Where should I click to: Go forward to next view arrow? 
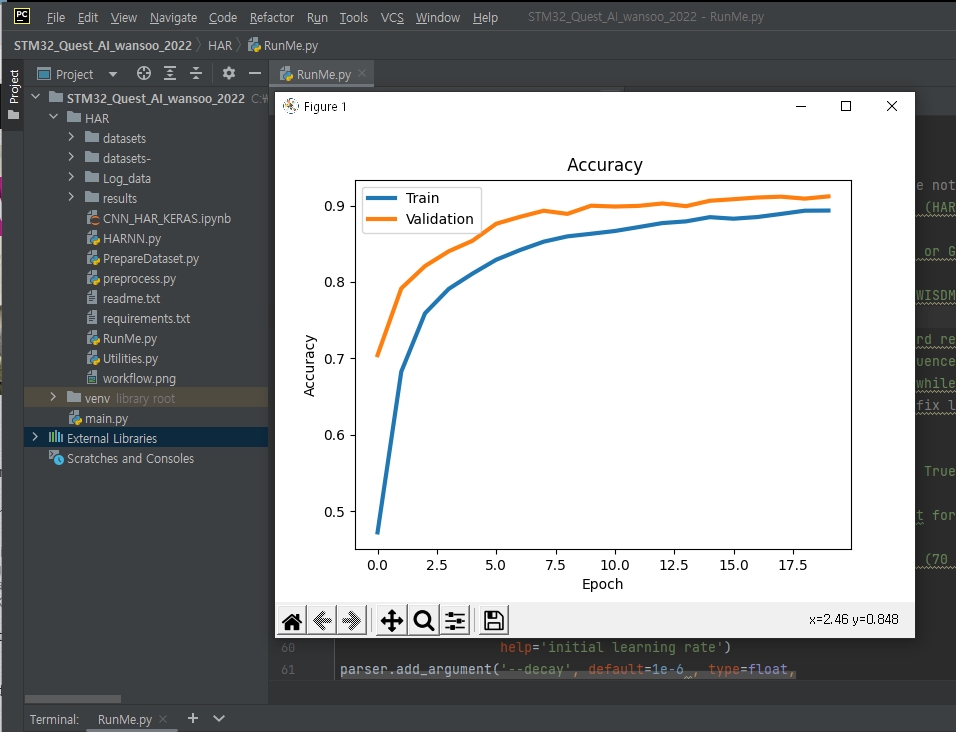[x=351, y=620]
